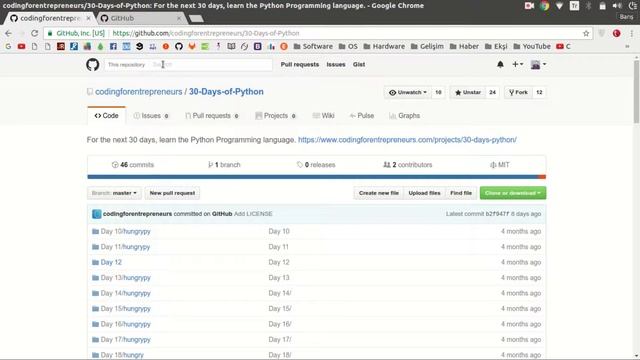Image resolution: width=640 pixels, height=360 pixels.
Task: Open the YouTube bookmarks folder
Action: 532,47
